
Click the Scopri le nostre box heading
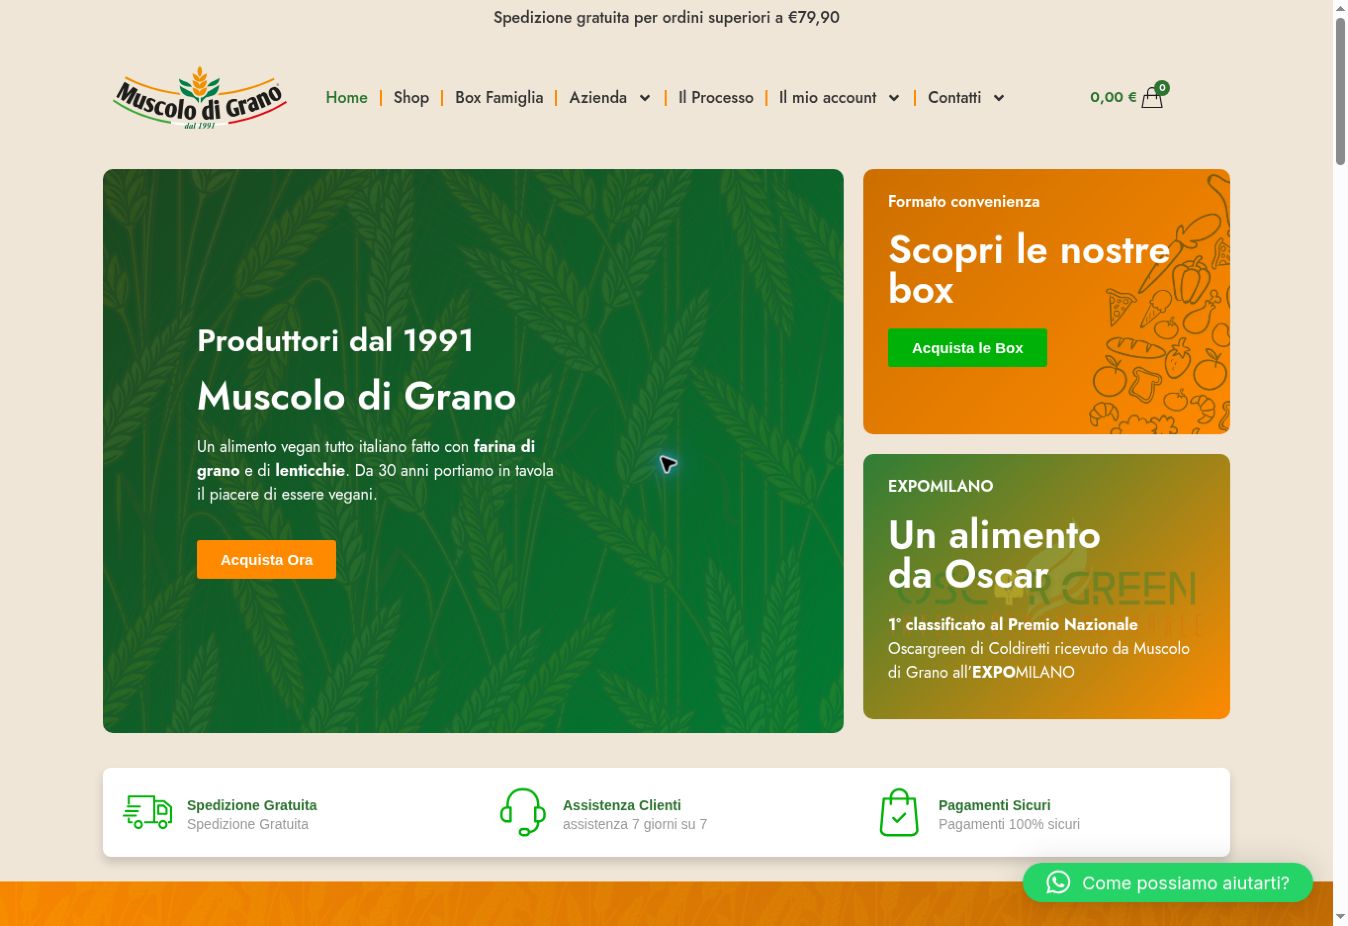(x=1029, y=269)
